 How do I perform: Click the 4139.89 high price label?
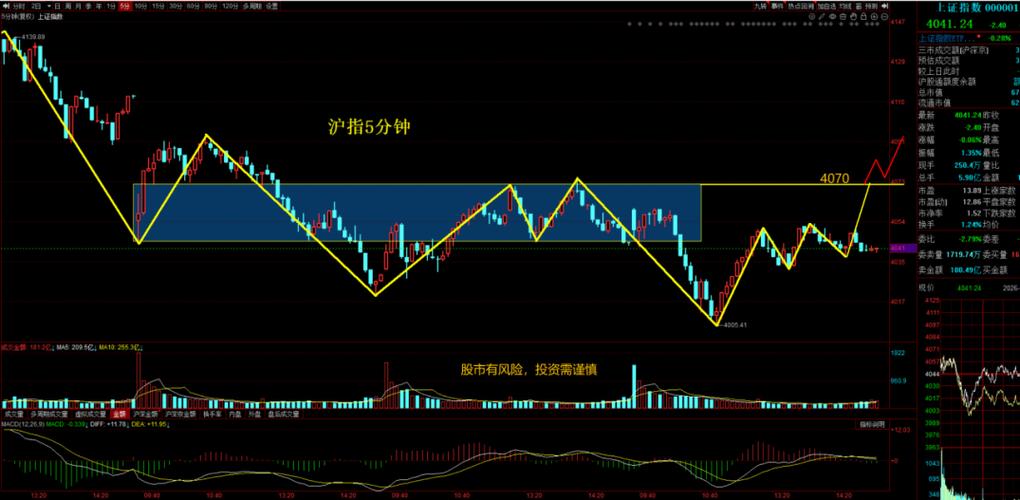point(33,37)
